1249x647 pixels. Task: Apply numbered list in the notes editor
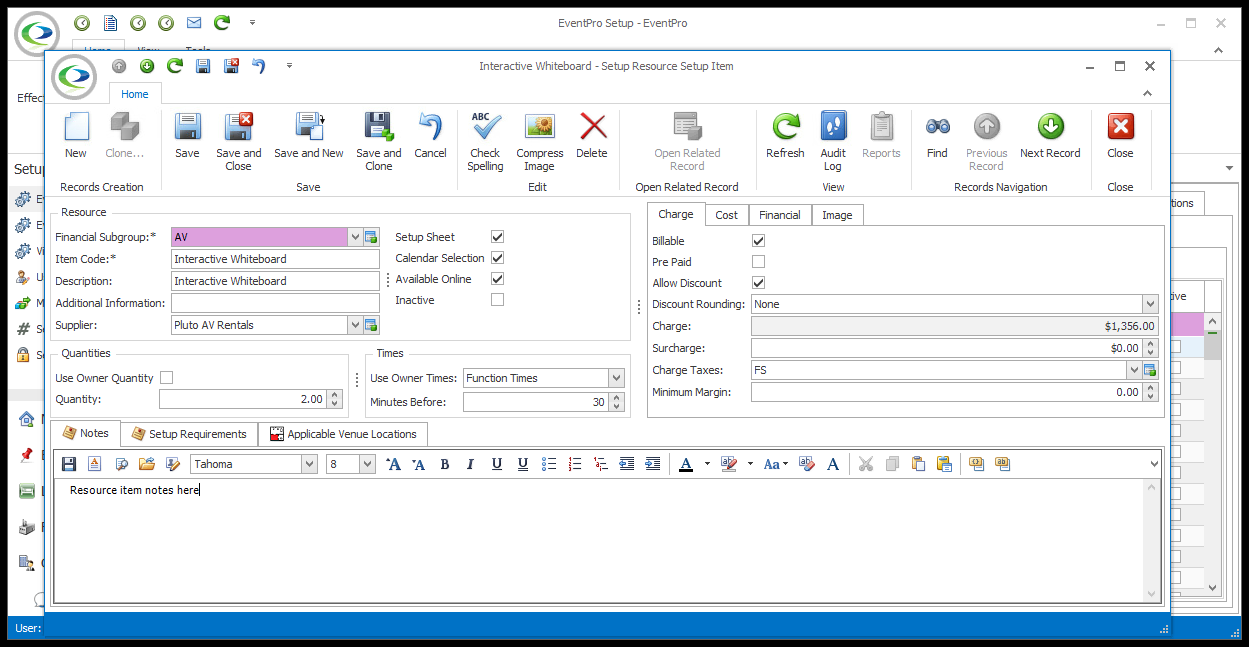coord(575,464)
